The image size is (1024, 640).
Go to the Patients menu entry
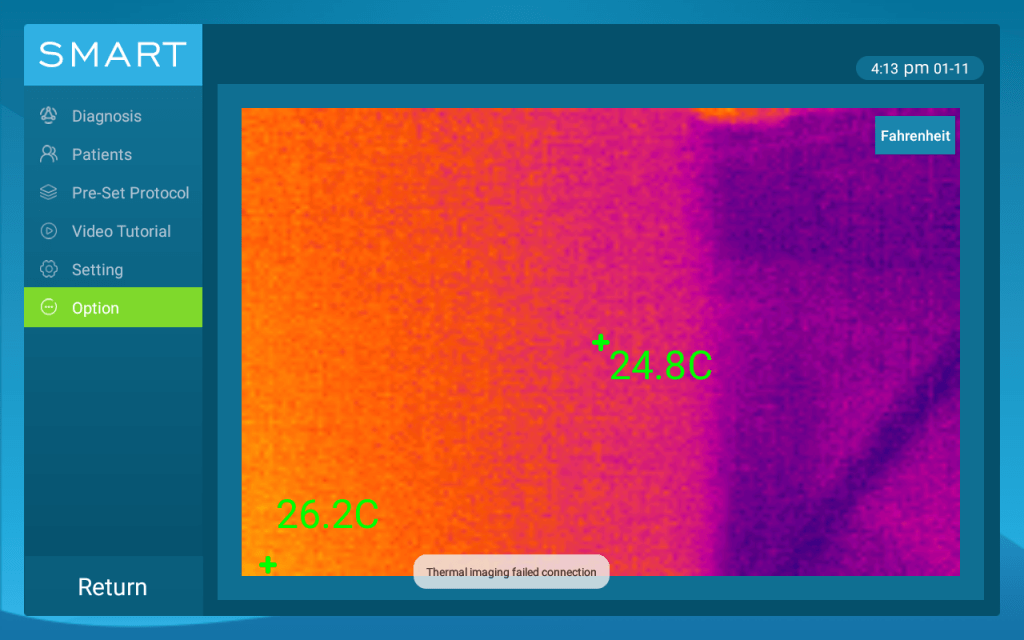coord(102,154)
